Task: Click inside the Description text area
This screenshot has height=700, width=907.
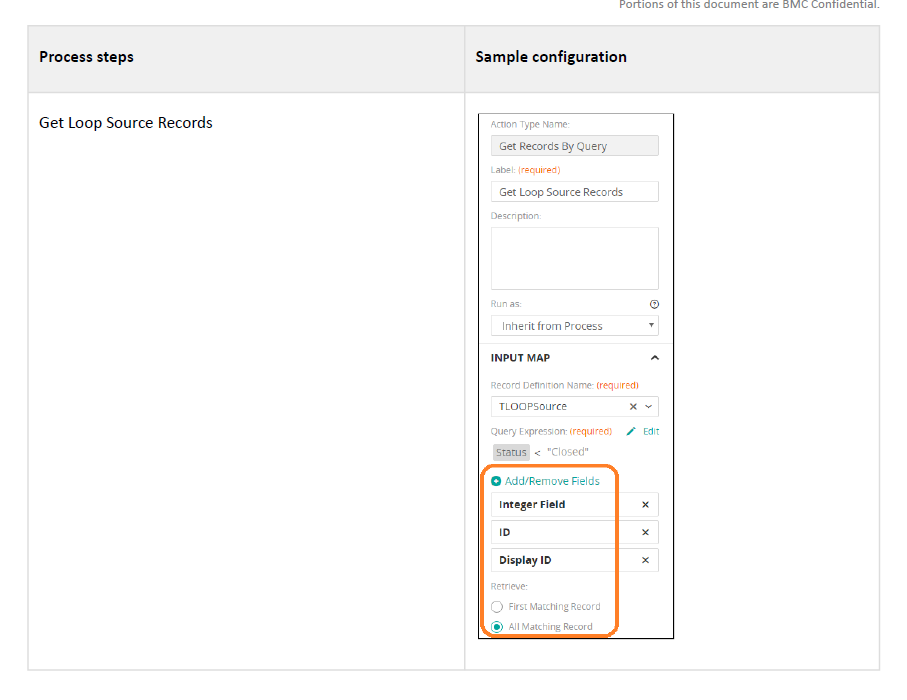Action: (x=574, y=258)
